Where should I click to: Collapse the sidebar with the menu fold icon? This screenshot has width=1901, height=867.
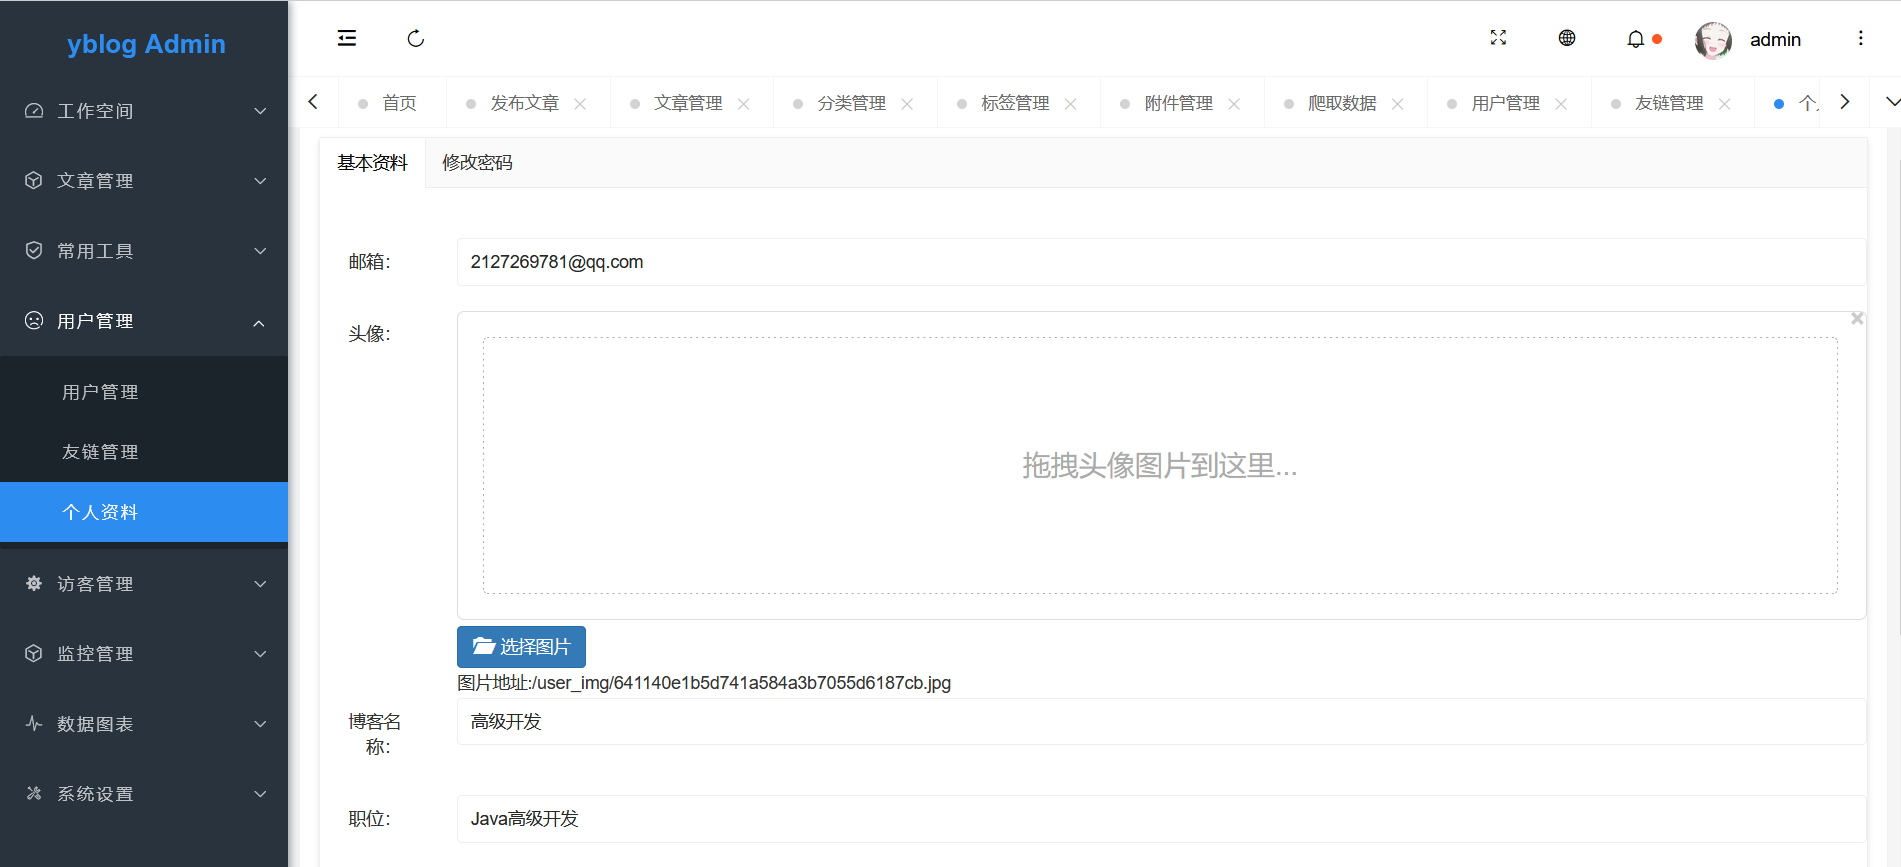(x=347, y=39)
